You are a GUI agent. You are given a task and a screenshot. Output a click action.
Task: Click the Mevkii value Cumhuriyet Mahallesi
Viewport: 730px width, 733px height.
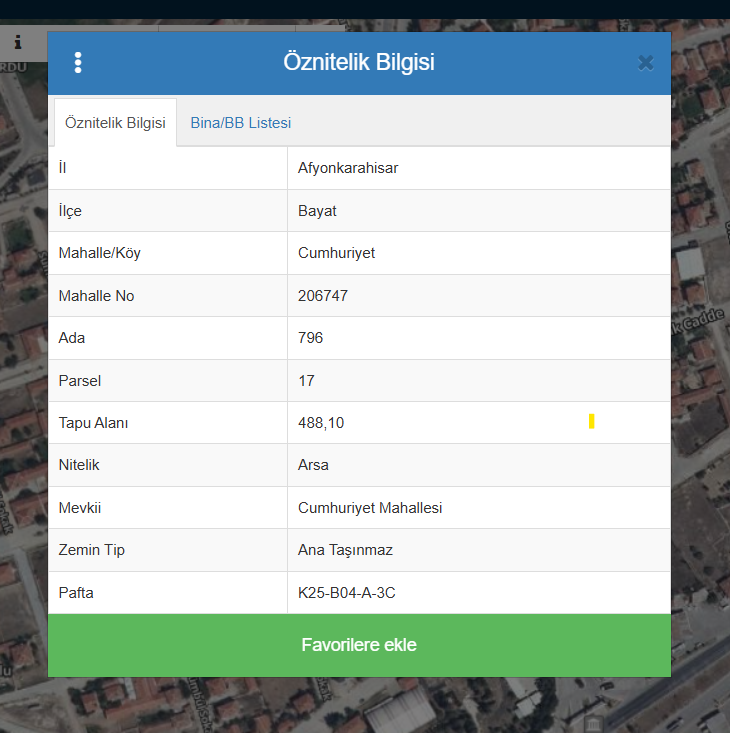point(370,508)
